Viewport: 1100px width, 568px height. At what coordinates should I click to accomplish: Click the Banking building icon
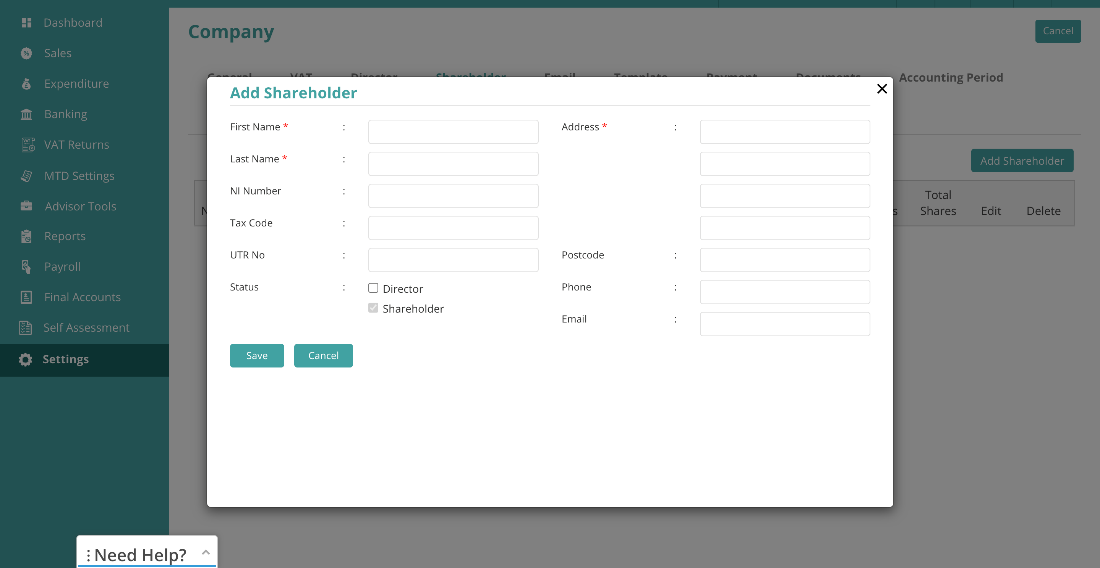click(x=27, y=114)
